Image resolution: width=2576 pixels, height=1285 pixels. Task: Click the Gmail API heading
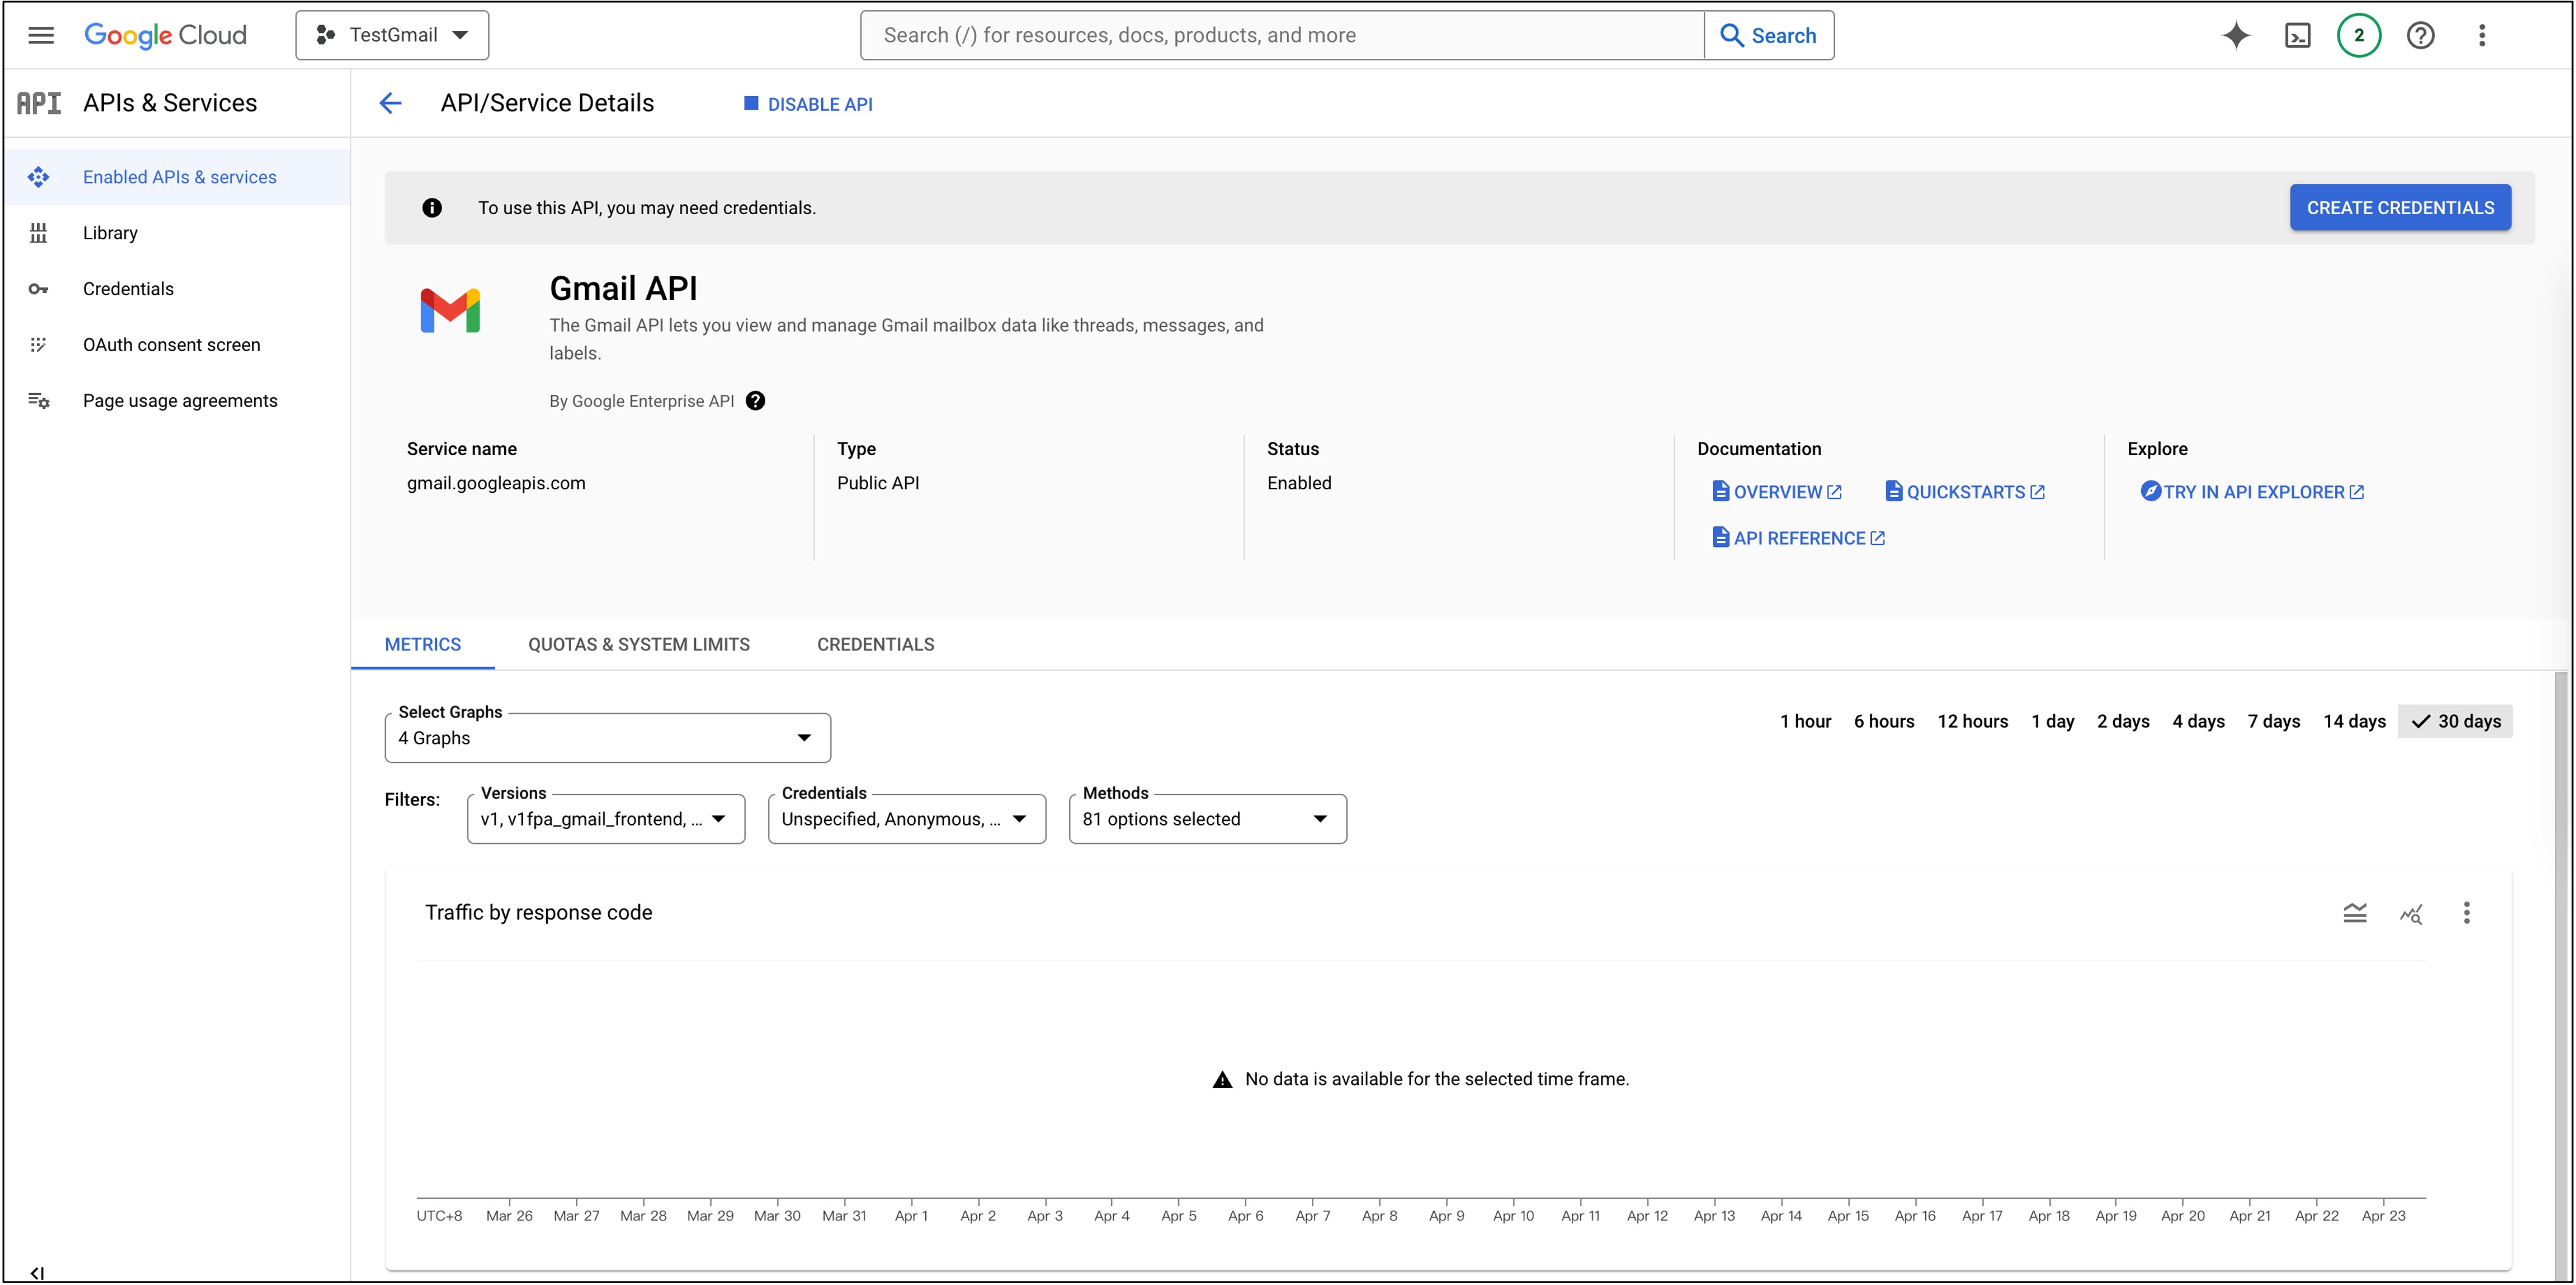point(623,288)
